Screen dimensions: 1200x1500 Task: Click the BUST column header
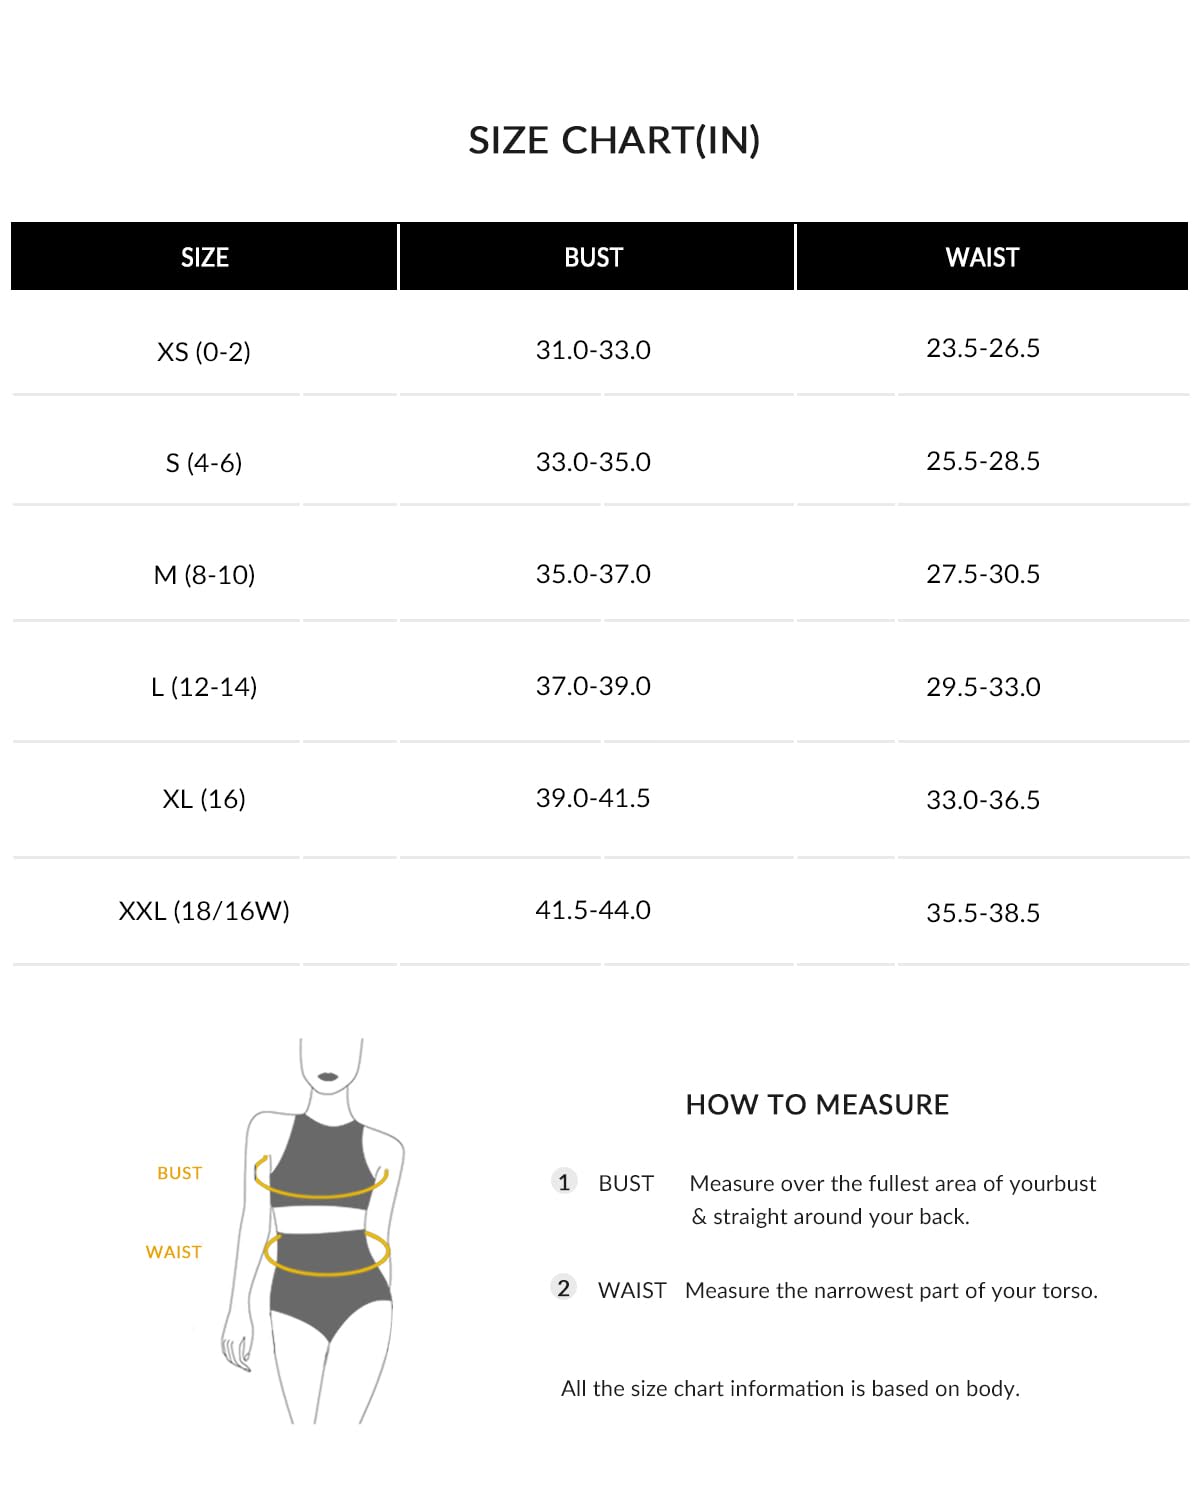point(593,257)
